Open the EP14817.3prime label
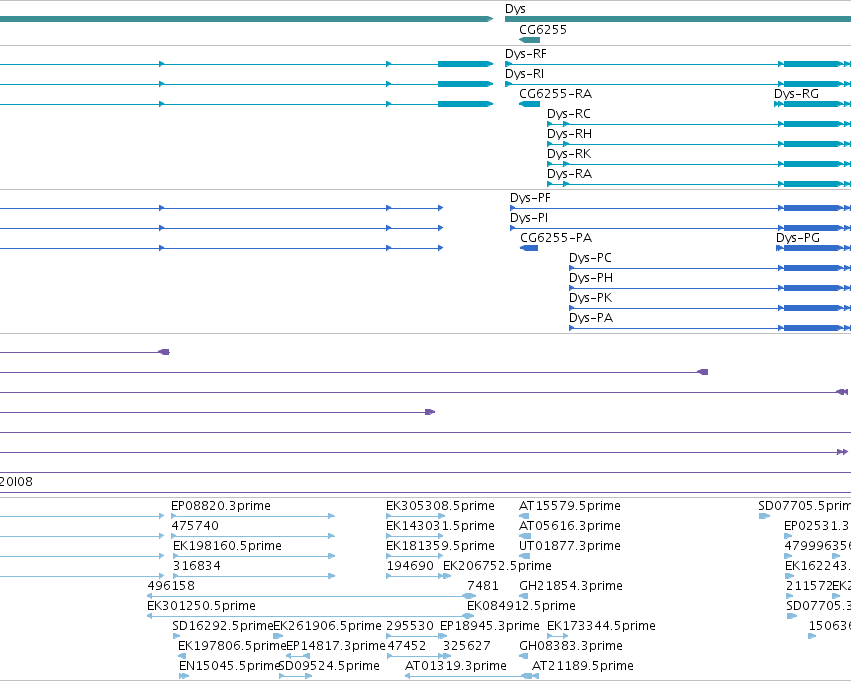Screen dimensions: 851x681 click(x=335, y=647)
